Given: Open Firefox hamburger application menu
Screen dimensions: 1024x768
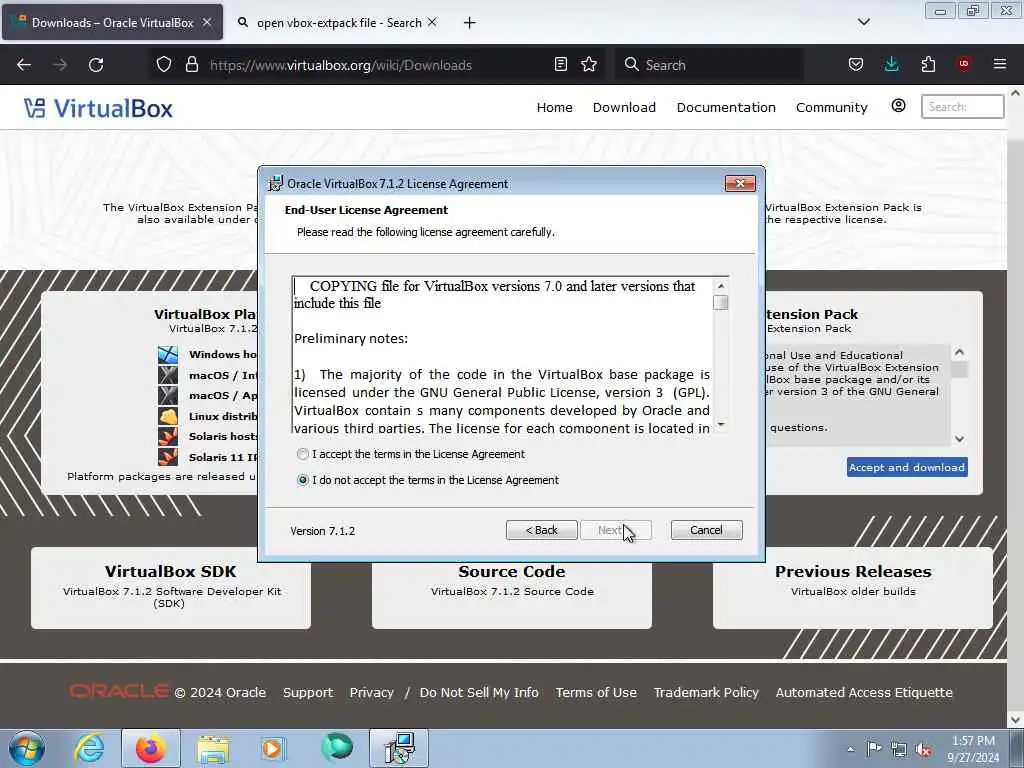Looking at the screenshot, I should pyautogui.click(x=1000, y=64).
